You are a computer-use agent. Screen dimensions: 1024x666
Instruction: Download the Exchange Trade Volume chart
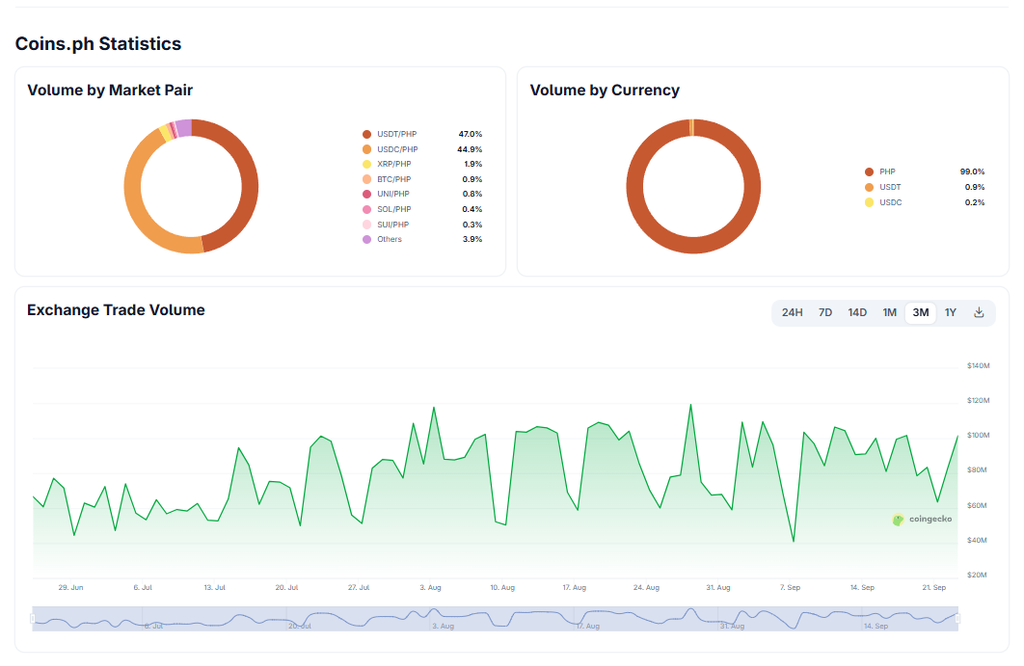tap(978, 312)
